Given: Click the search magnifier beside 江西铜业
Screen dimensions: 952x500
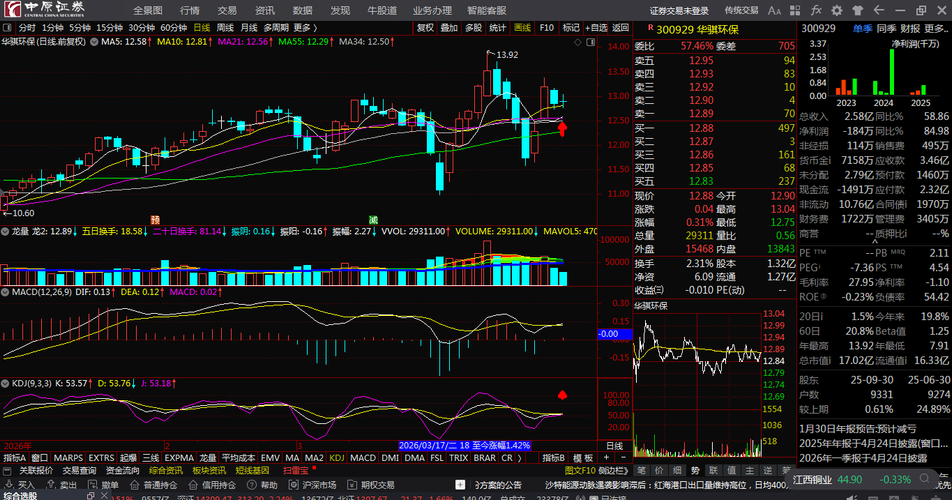Looking at the screenshot, I should (925, 479).
